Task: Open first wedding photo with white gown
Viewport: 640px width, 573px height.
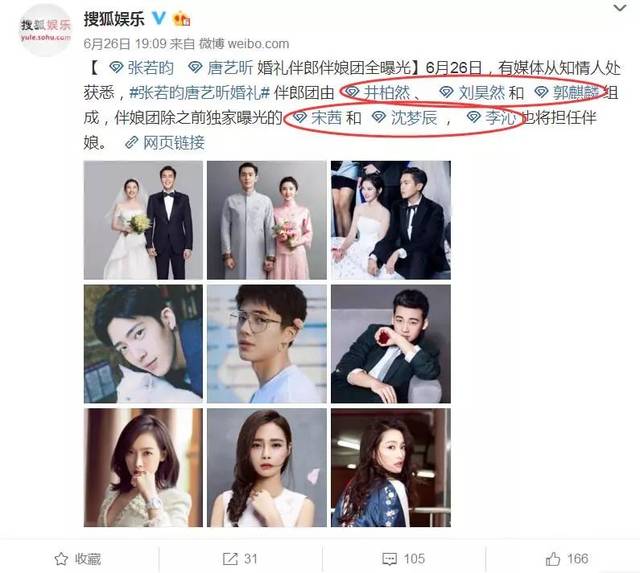Action: point(143,220)
